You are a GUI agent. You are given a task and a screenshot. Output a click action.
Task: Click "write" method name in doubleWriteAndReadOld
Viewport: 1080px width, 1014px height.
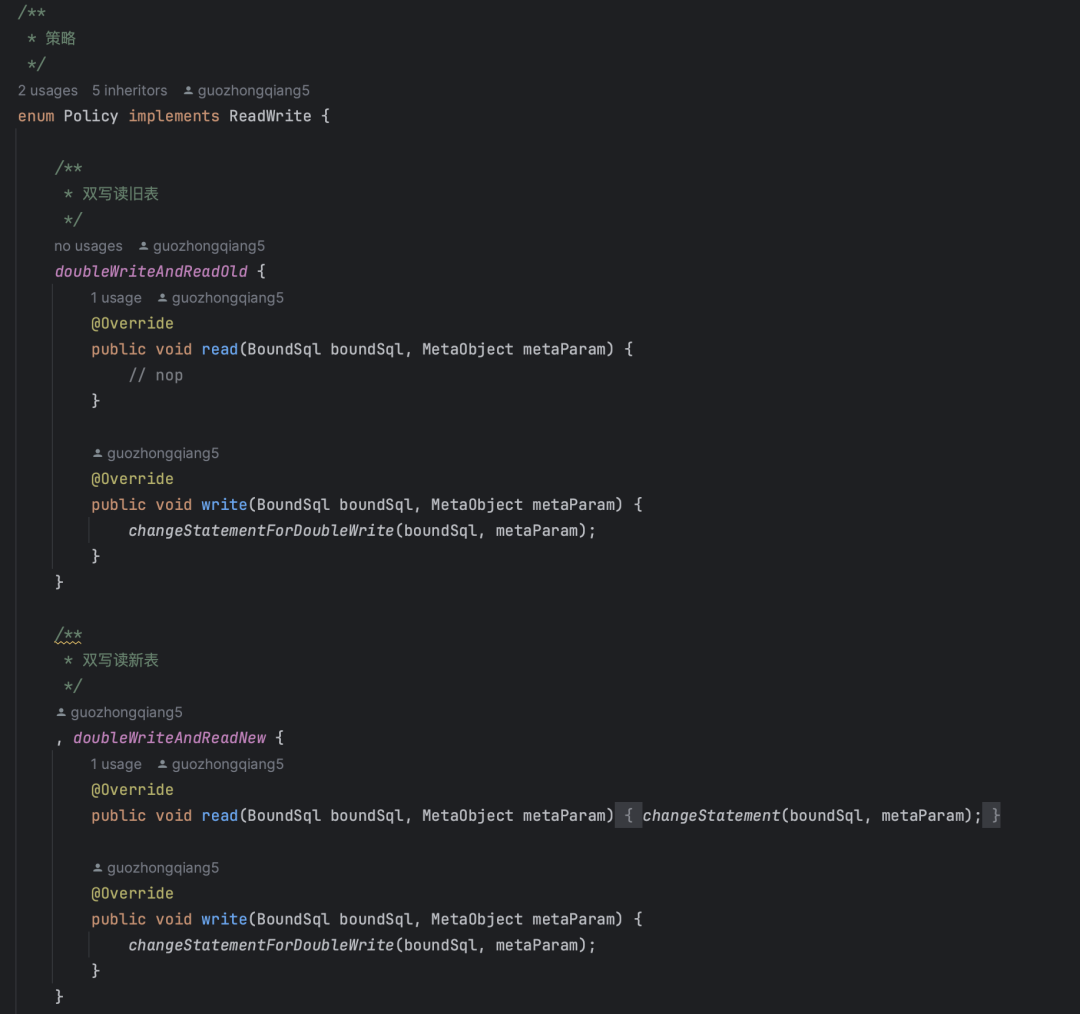click(225, 505)
